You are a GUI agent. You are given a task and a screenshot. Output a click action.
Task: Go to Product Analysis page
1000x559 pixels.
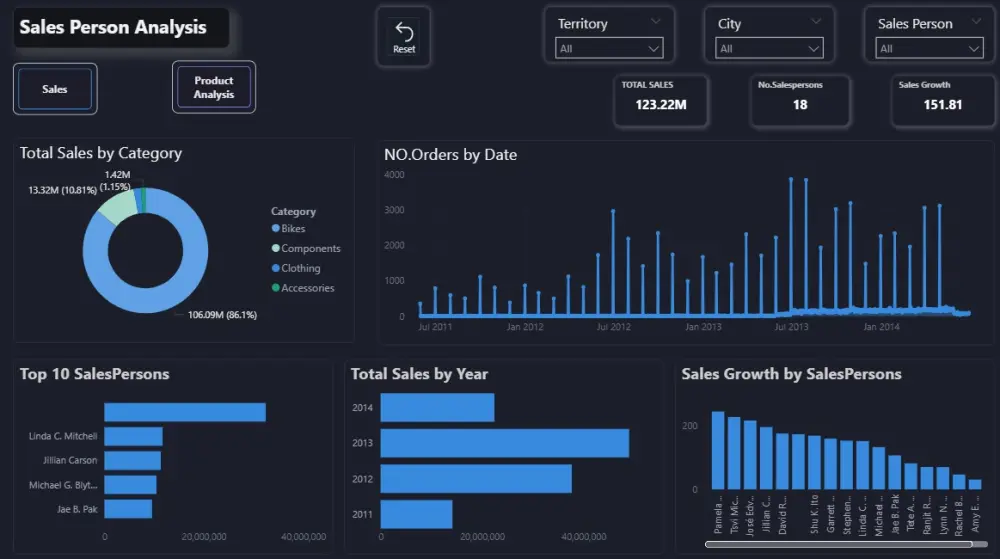pos(214,87)
